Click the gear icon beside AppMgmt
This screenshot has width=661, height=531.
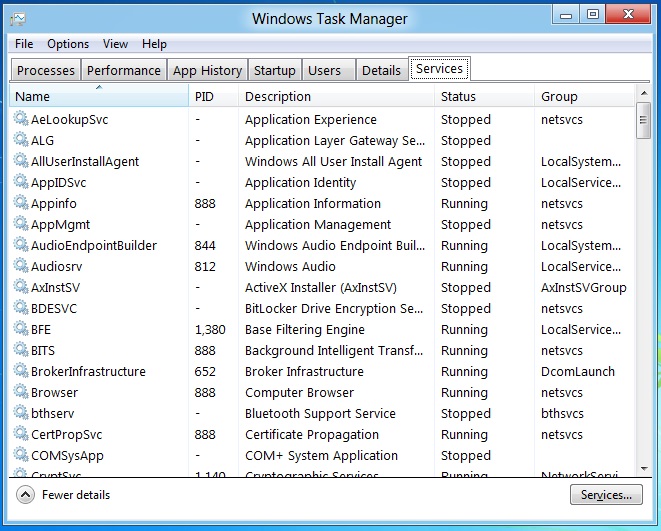21,223
